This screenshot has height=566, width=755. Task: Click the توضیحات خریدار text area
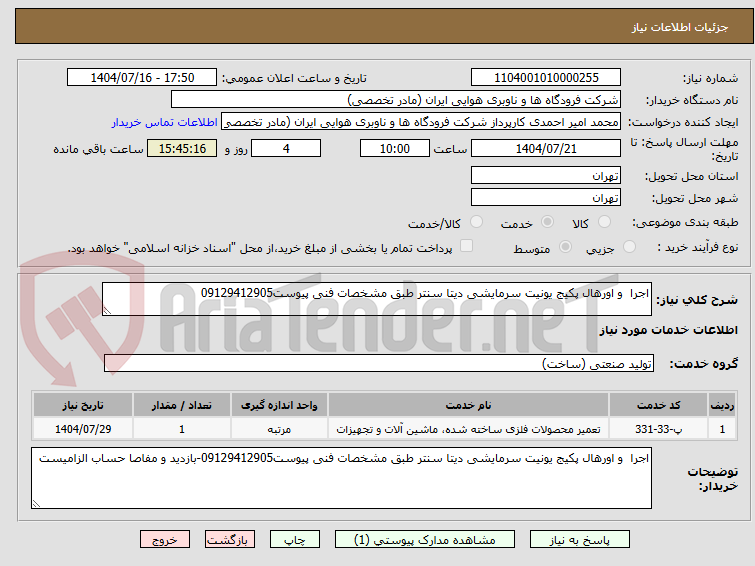(341, 478)
